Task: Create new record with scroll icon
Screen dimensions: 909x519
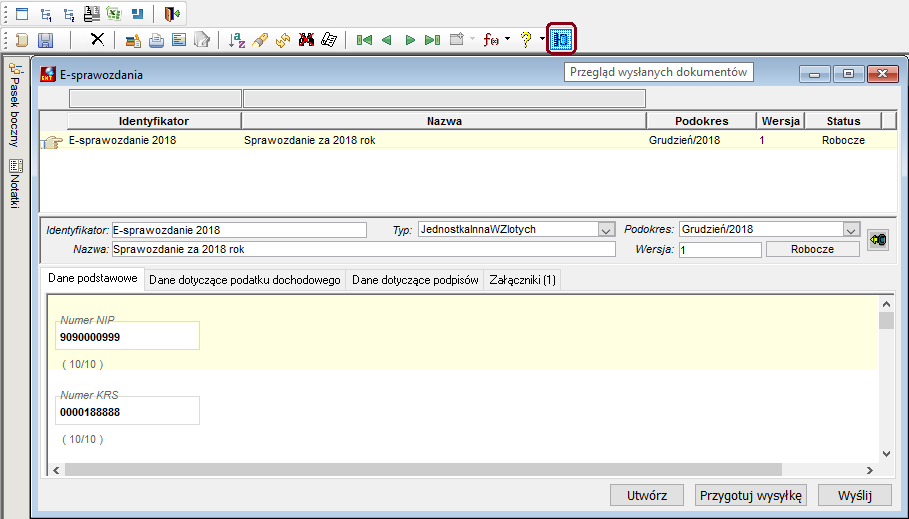Action: 22,40
